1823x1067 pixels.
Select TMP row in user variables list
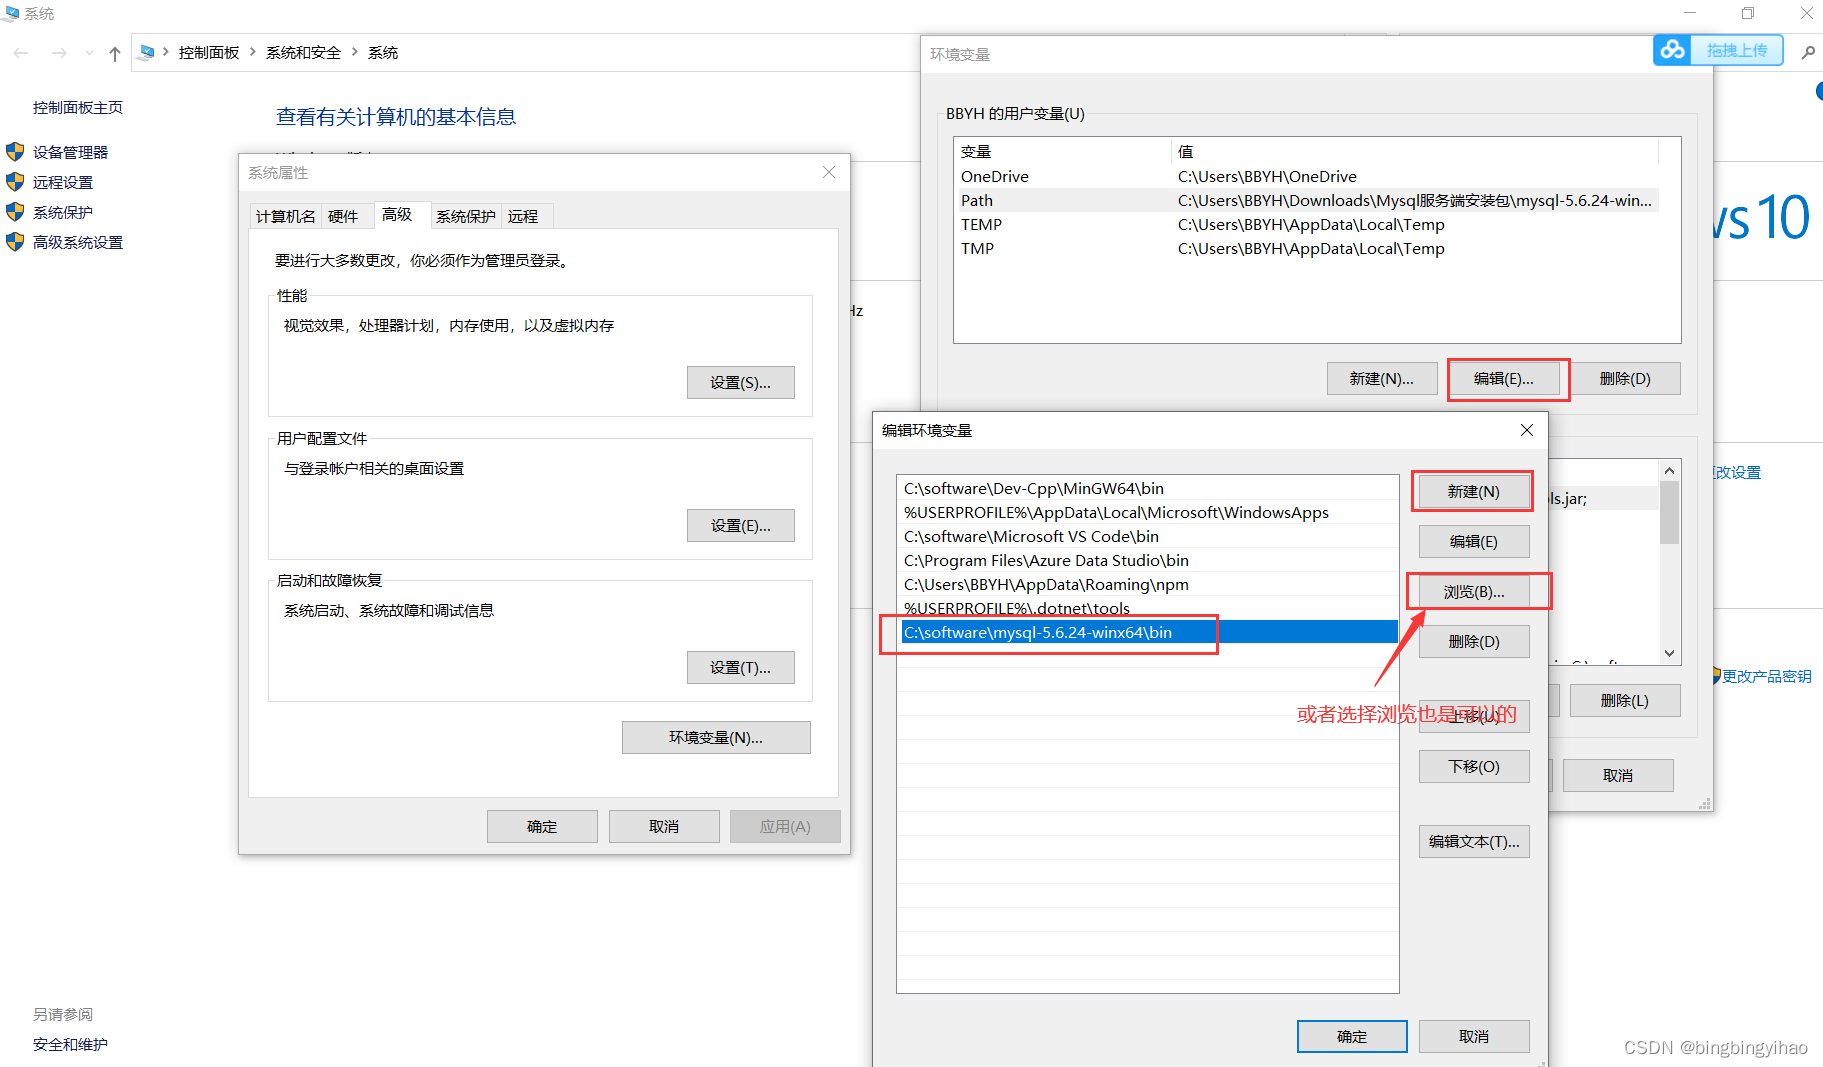(x=1307, y=248)
